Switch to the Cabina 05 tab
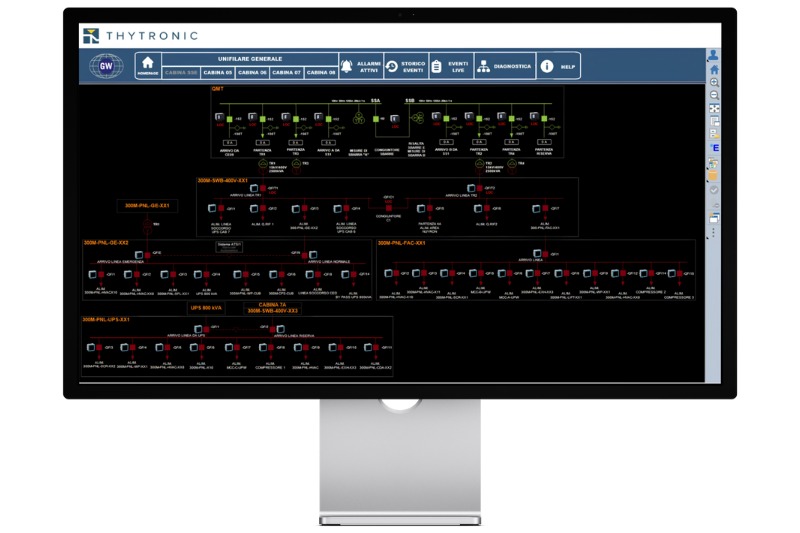The image size is (800, 533). 218,72
